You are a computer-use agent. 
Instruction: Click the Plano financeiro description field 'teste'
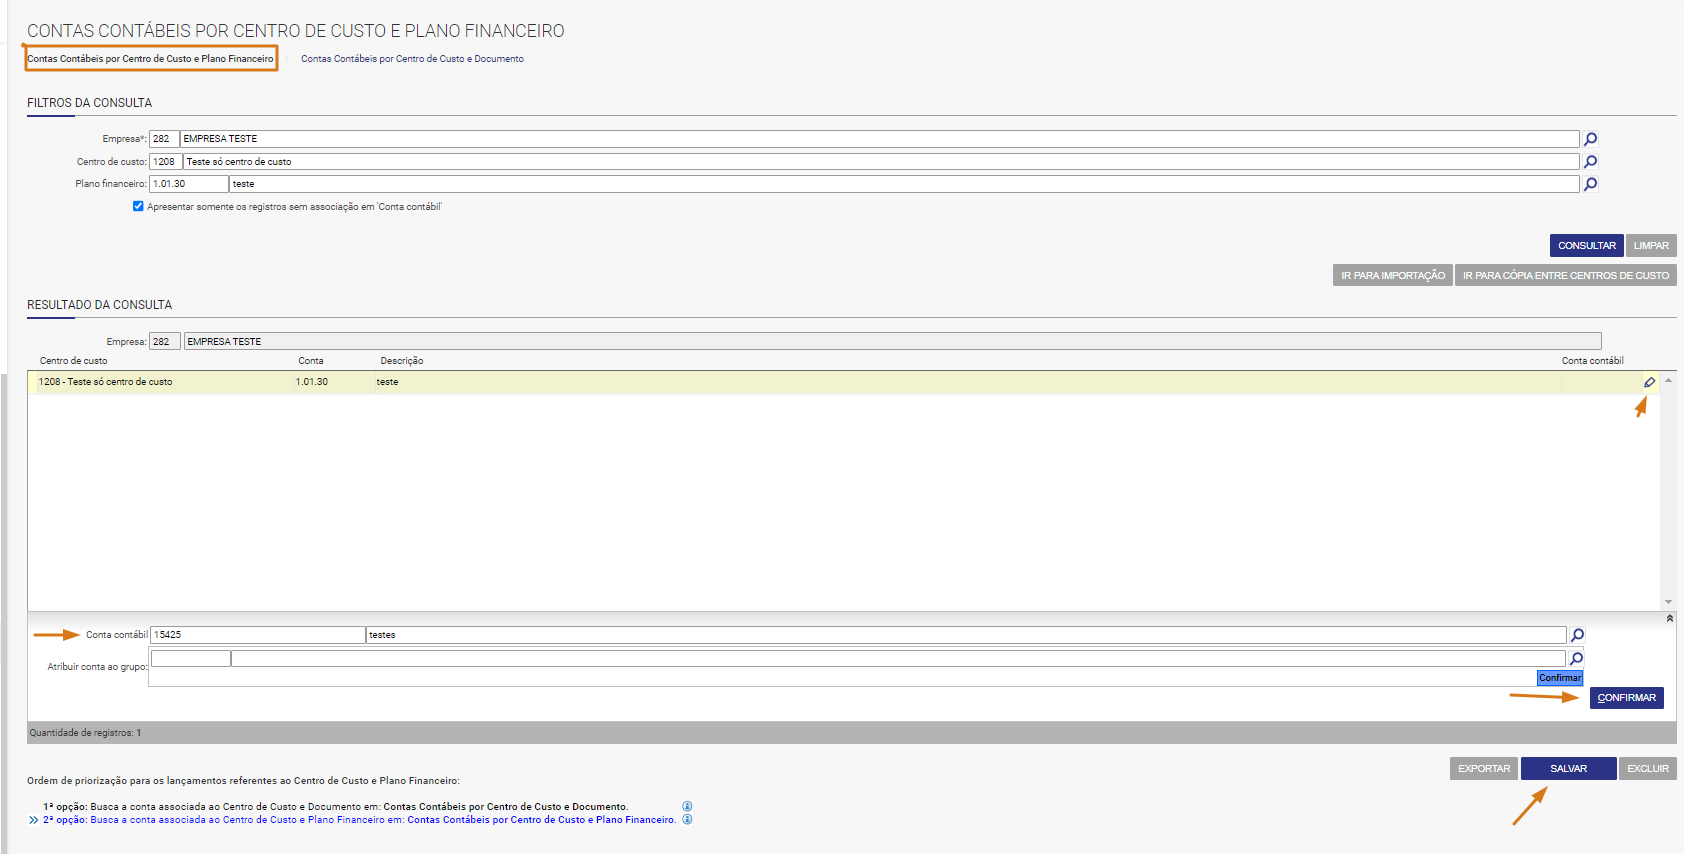tap(904, 184)
